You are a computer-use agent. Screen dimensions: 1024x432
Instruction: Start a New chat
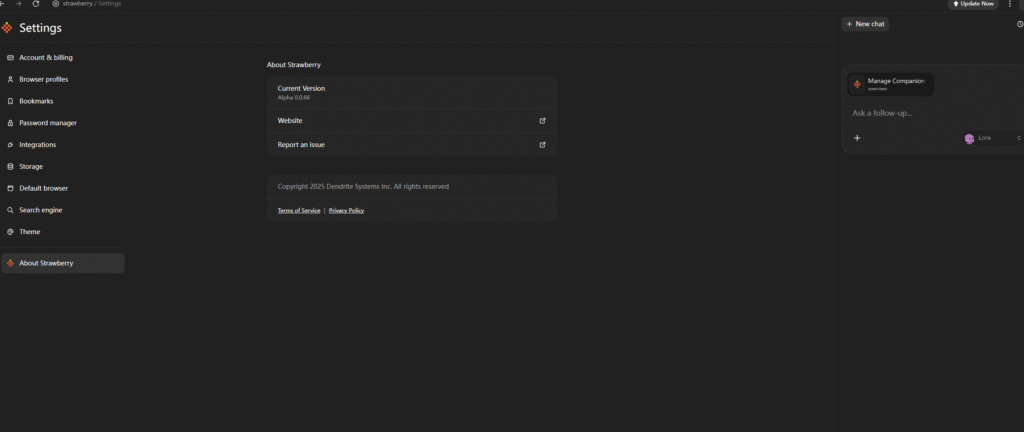pos(865,24)
